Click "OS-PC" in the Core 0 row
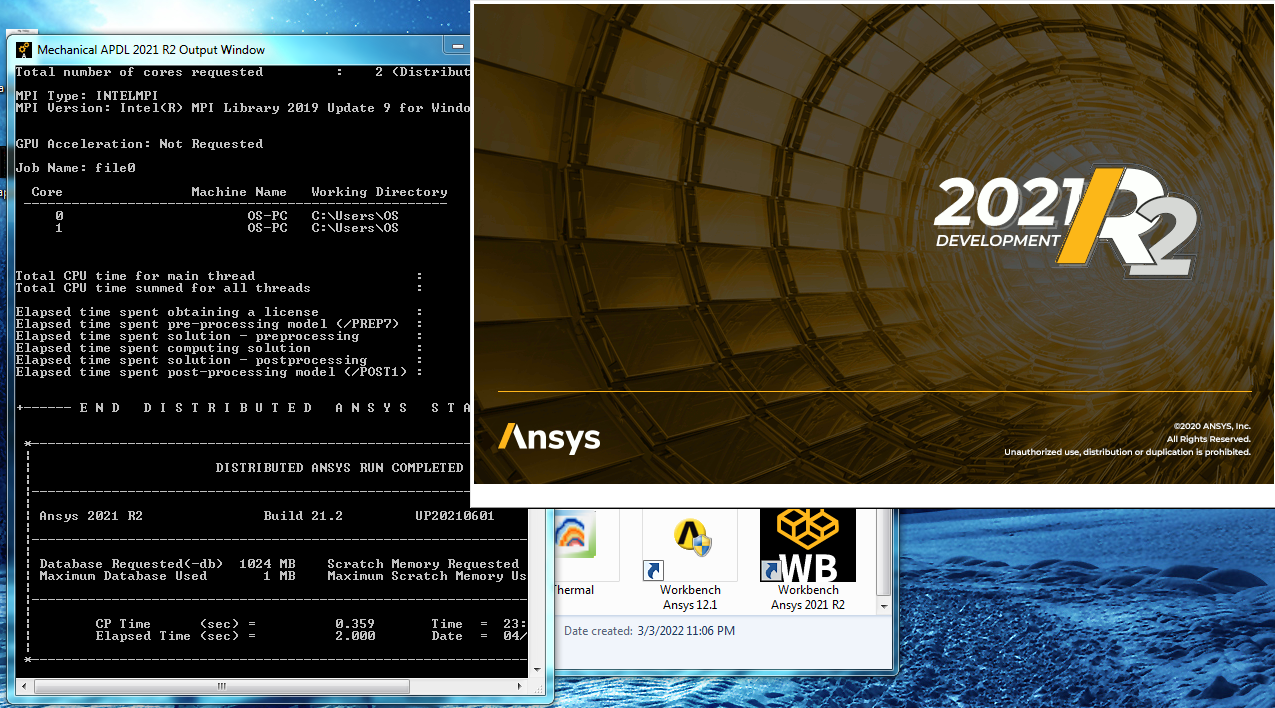1275x708 pixels. pyautogui.click(x=267, y=216)
